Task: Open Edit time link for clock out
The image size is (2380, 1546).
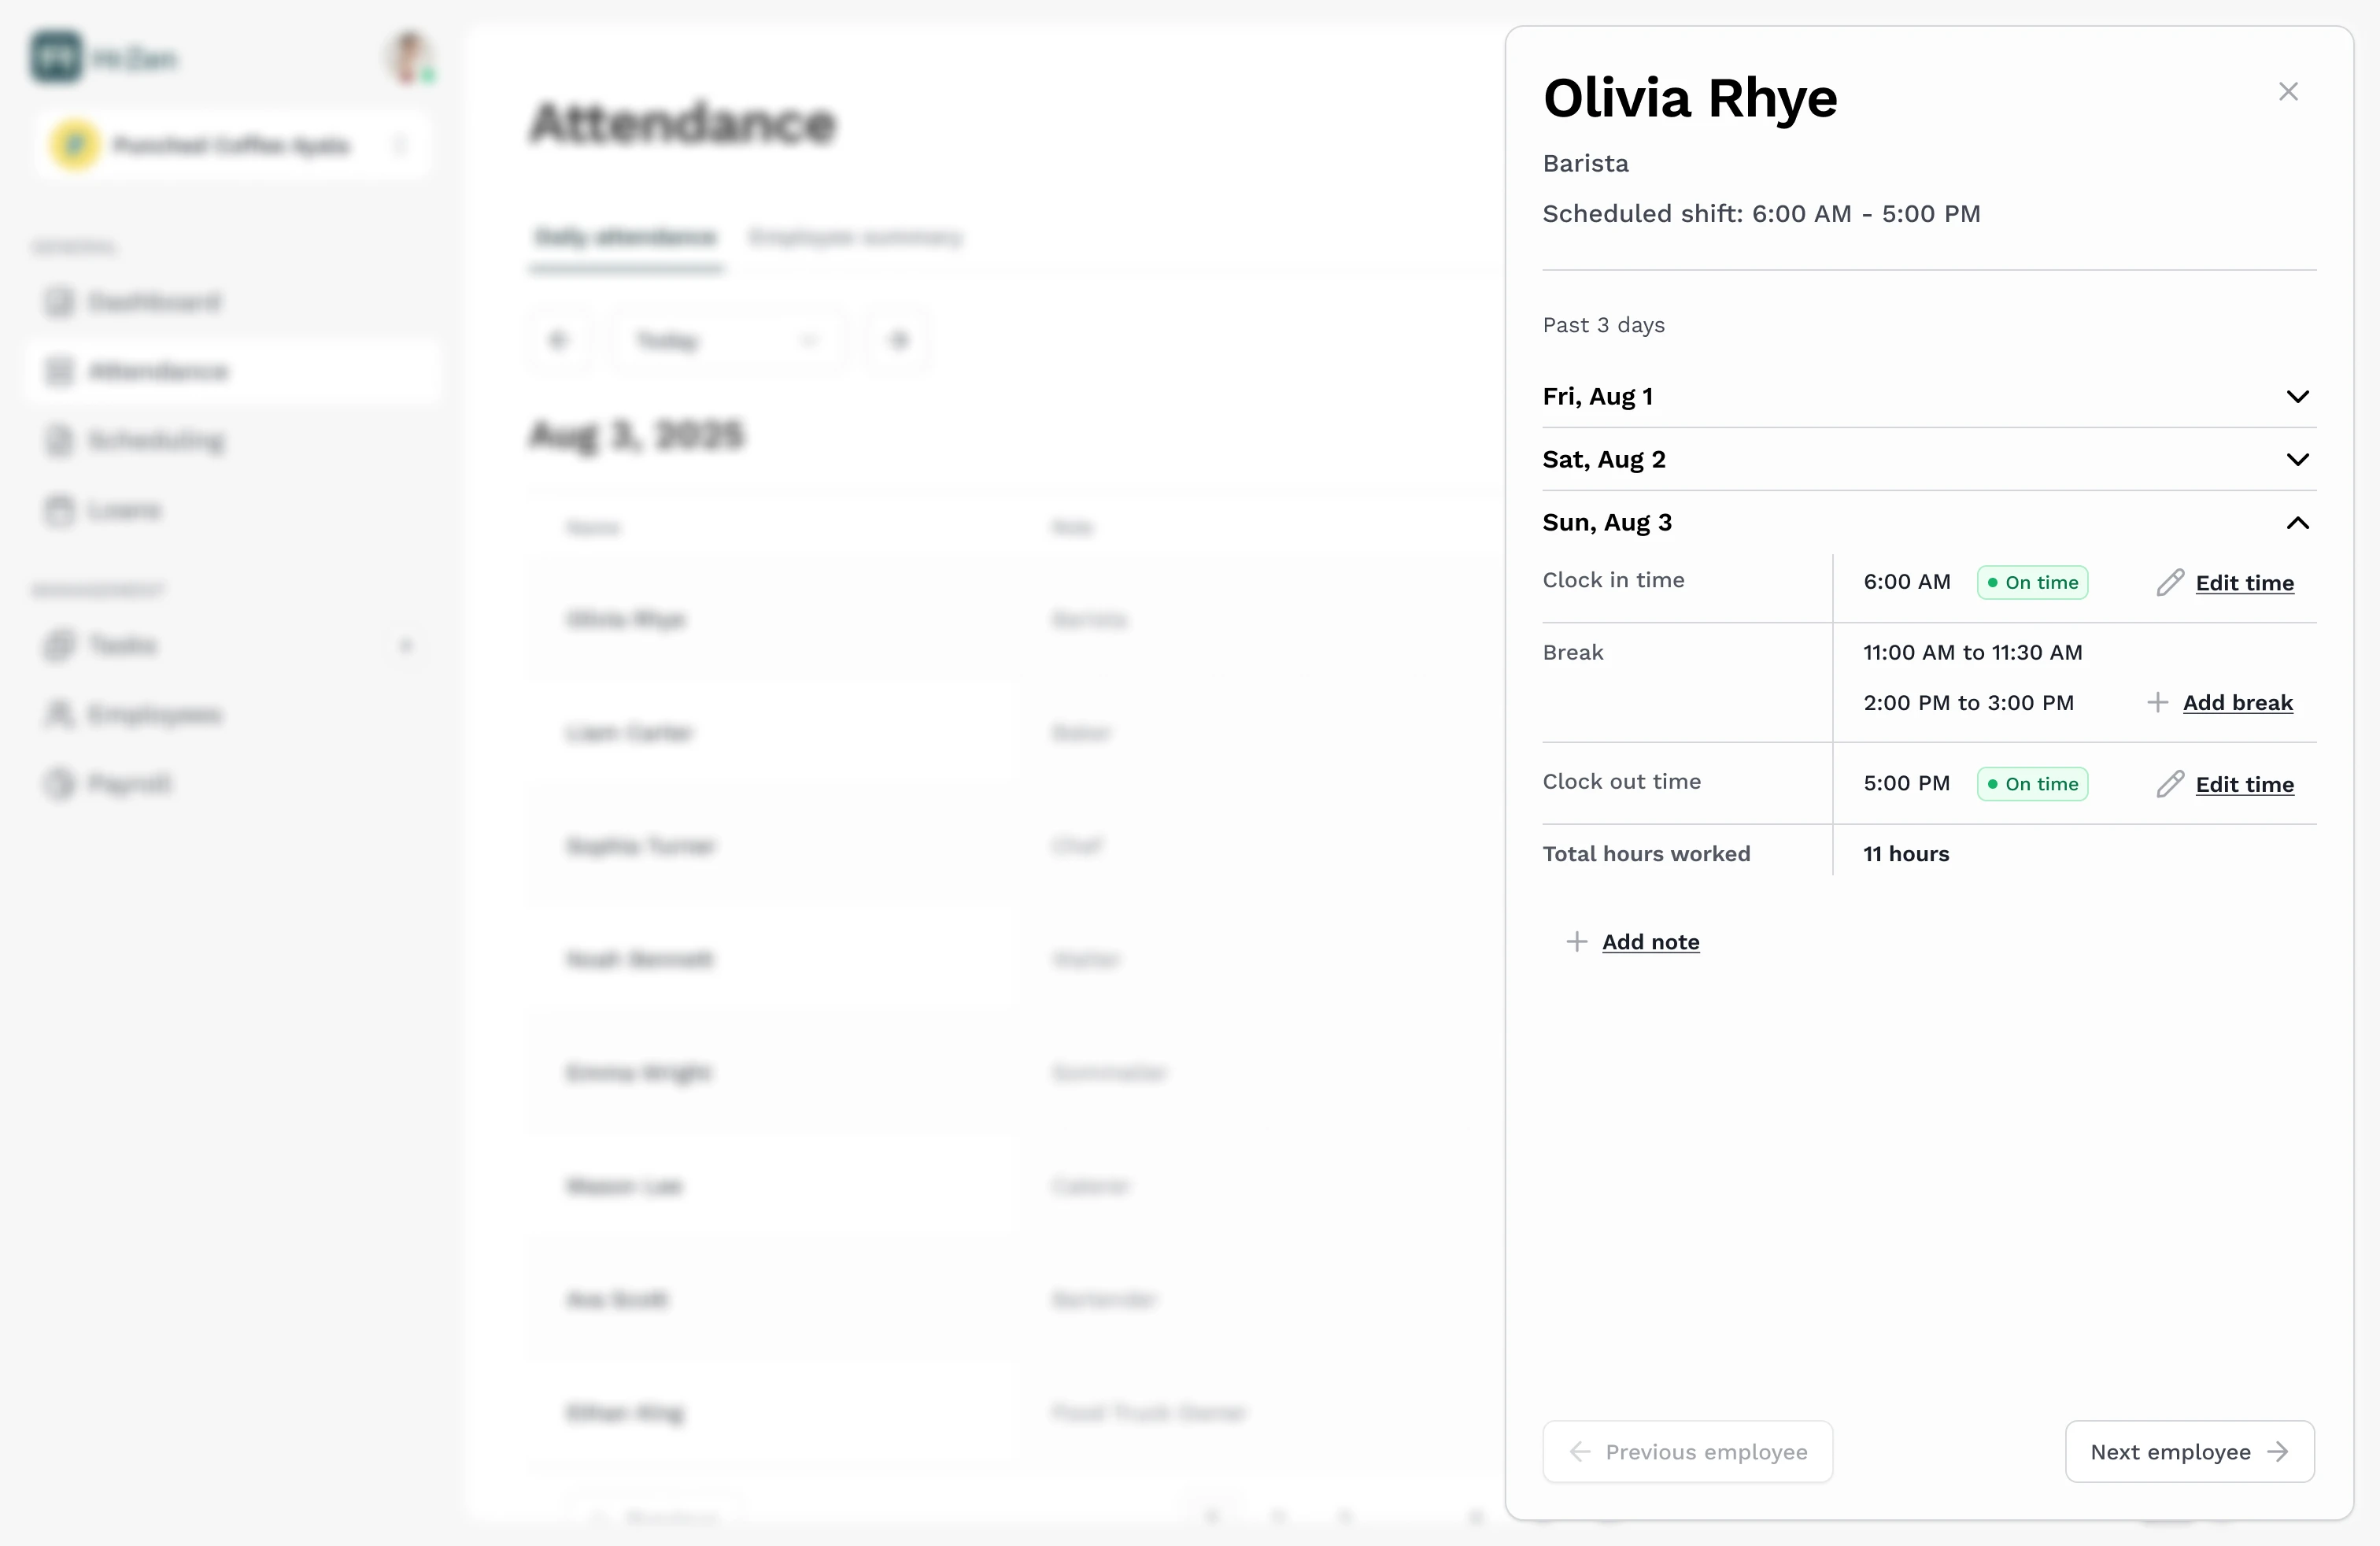Action: [x=2244, y=785]
